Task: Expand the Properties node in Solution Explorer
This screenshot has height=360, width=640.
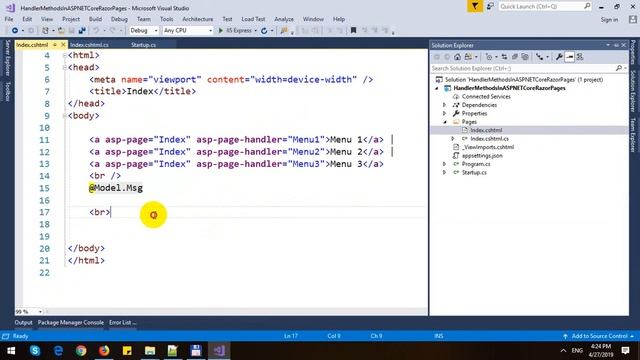Action: [444, 113]
